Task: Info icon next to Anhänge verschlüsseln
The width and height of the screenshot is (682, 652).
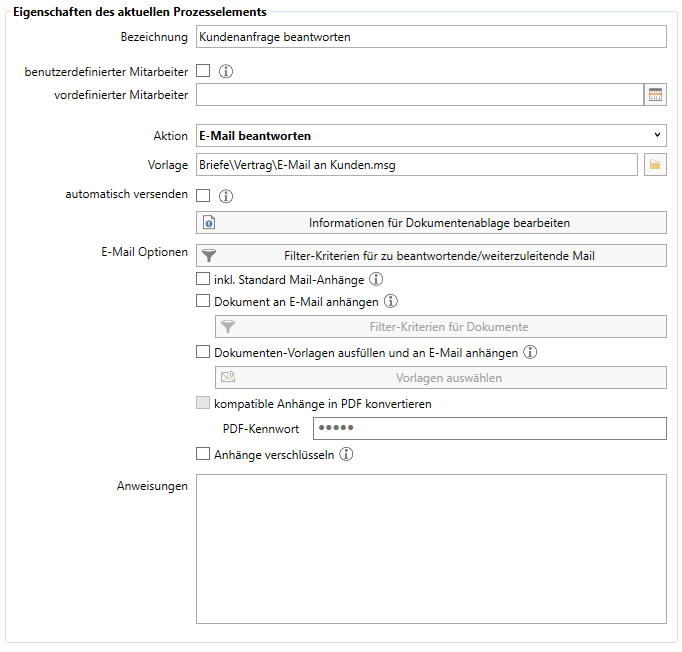Action: pyautogui.click(x=346, y=454)
